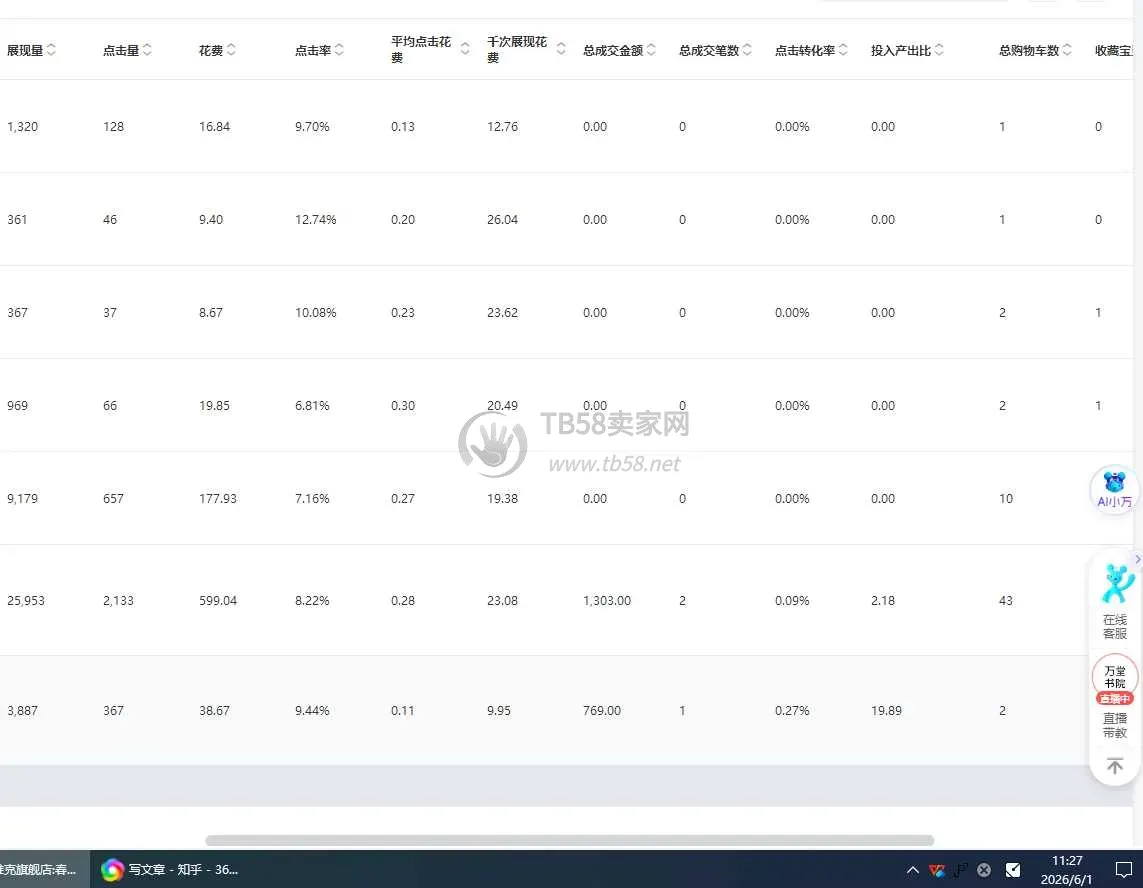Sort by 点击率 column sort icon

tap(339, 50)
